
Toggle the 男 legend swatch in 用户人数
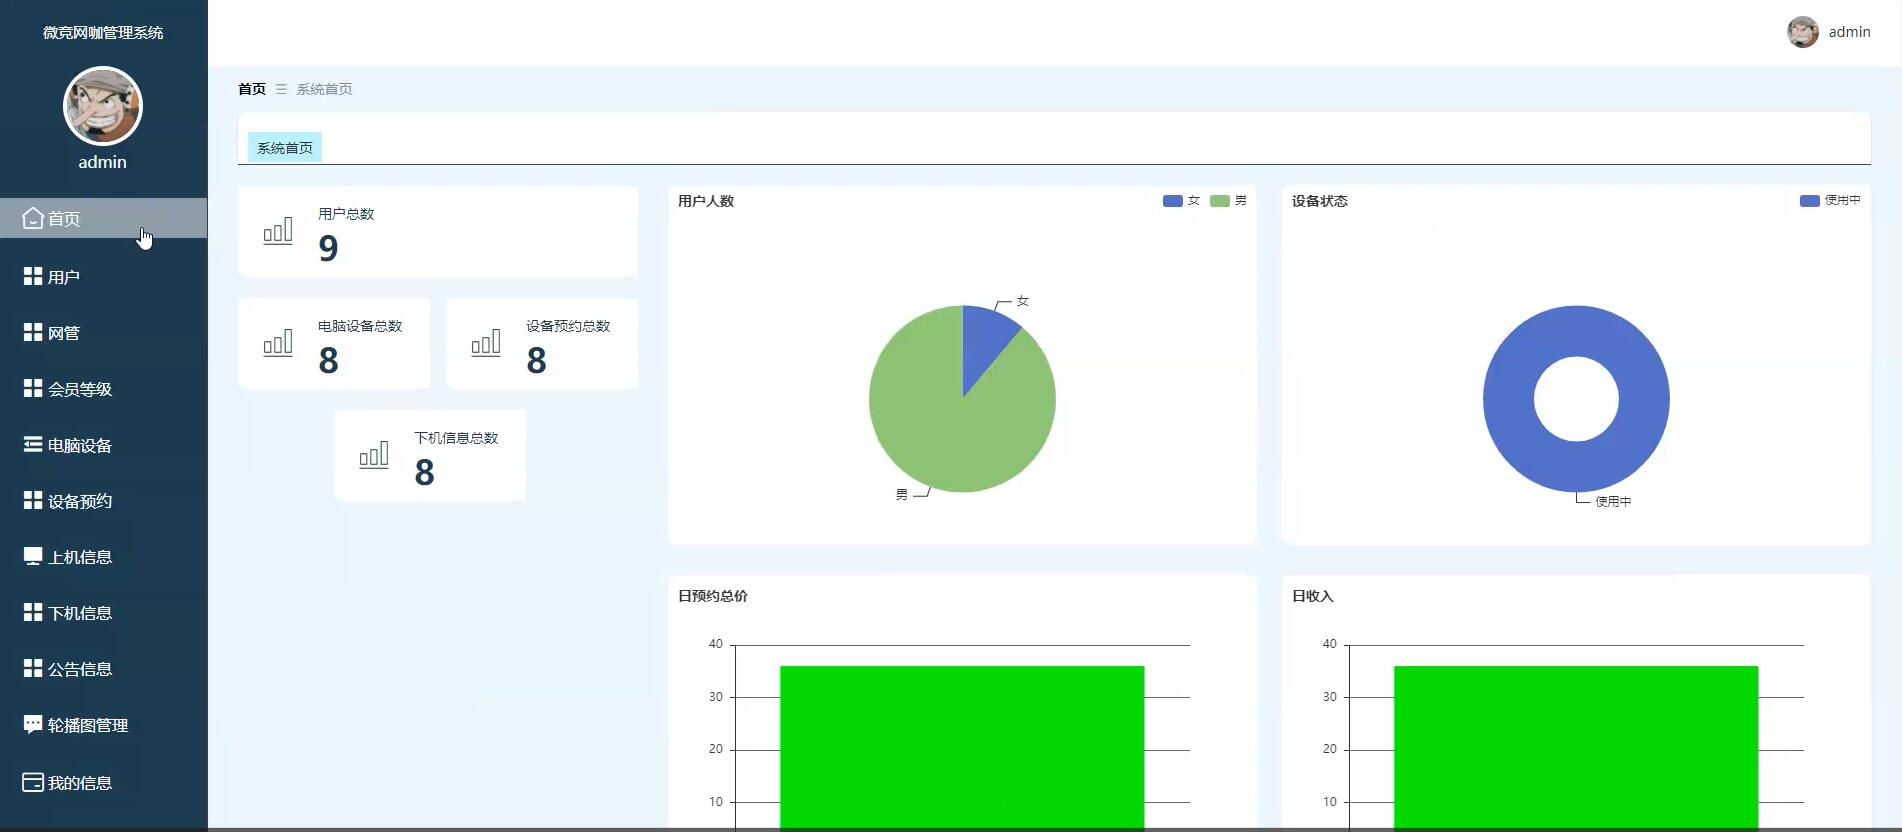point(1220,201)
